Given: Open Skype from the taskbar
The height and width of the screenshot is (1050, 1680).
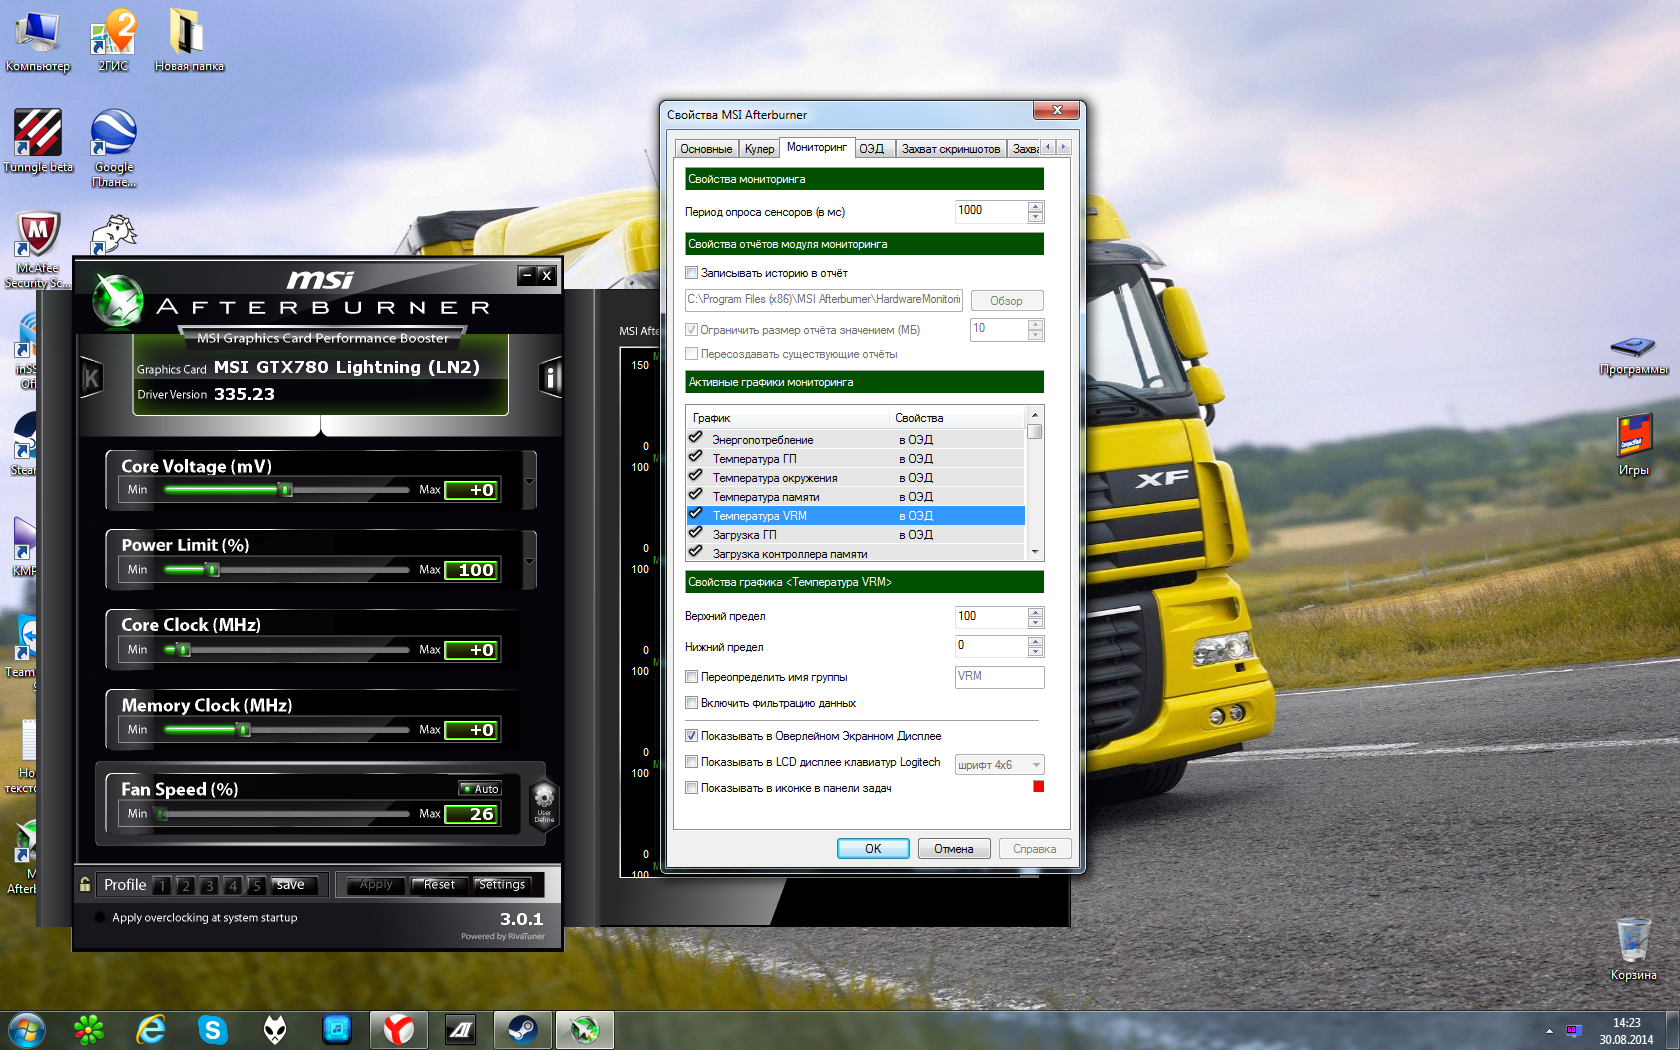Looking at the screenshot, I should tap(213, 1029).
